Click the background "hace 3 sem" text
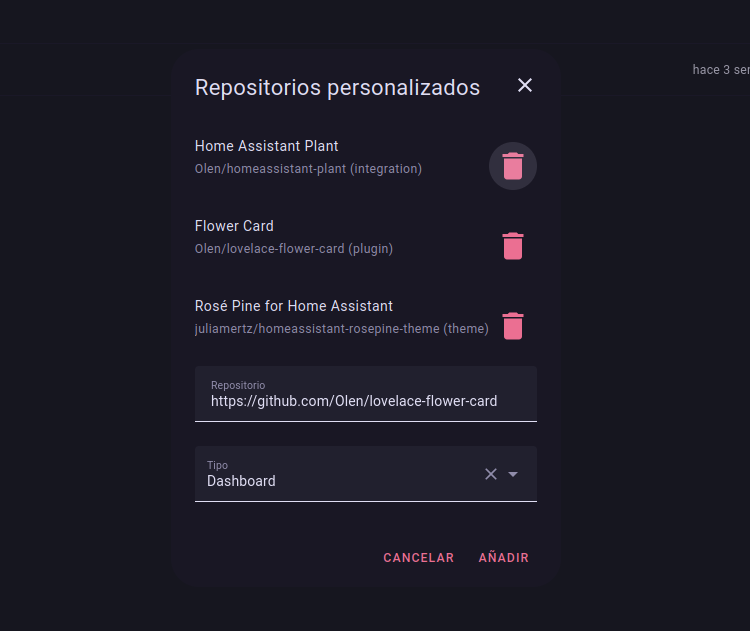This screenshot has height=631, width=750. point(720,70)
